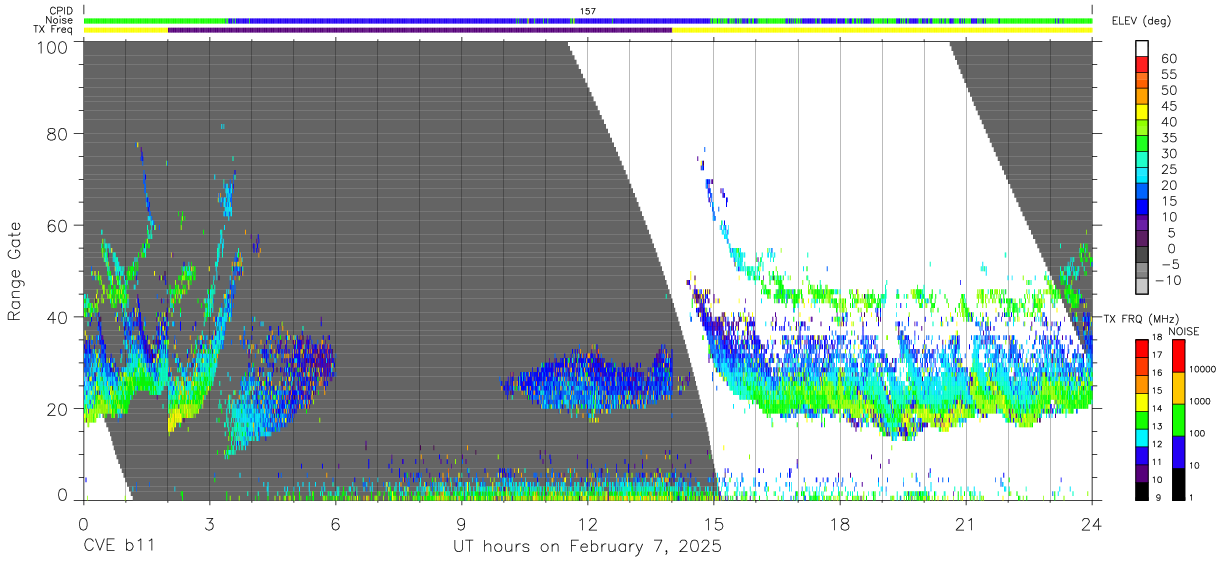Click the UT hours axis tick 6
The image size is (1228, 567).
pos(336,523)
